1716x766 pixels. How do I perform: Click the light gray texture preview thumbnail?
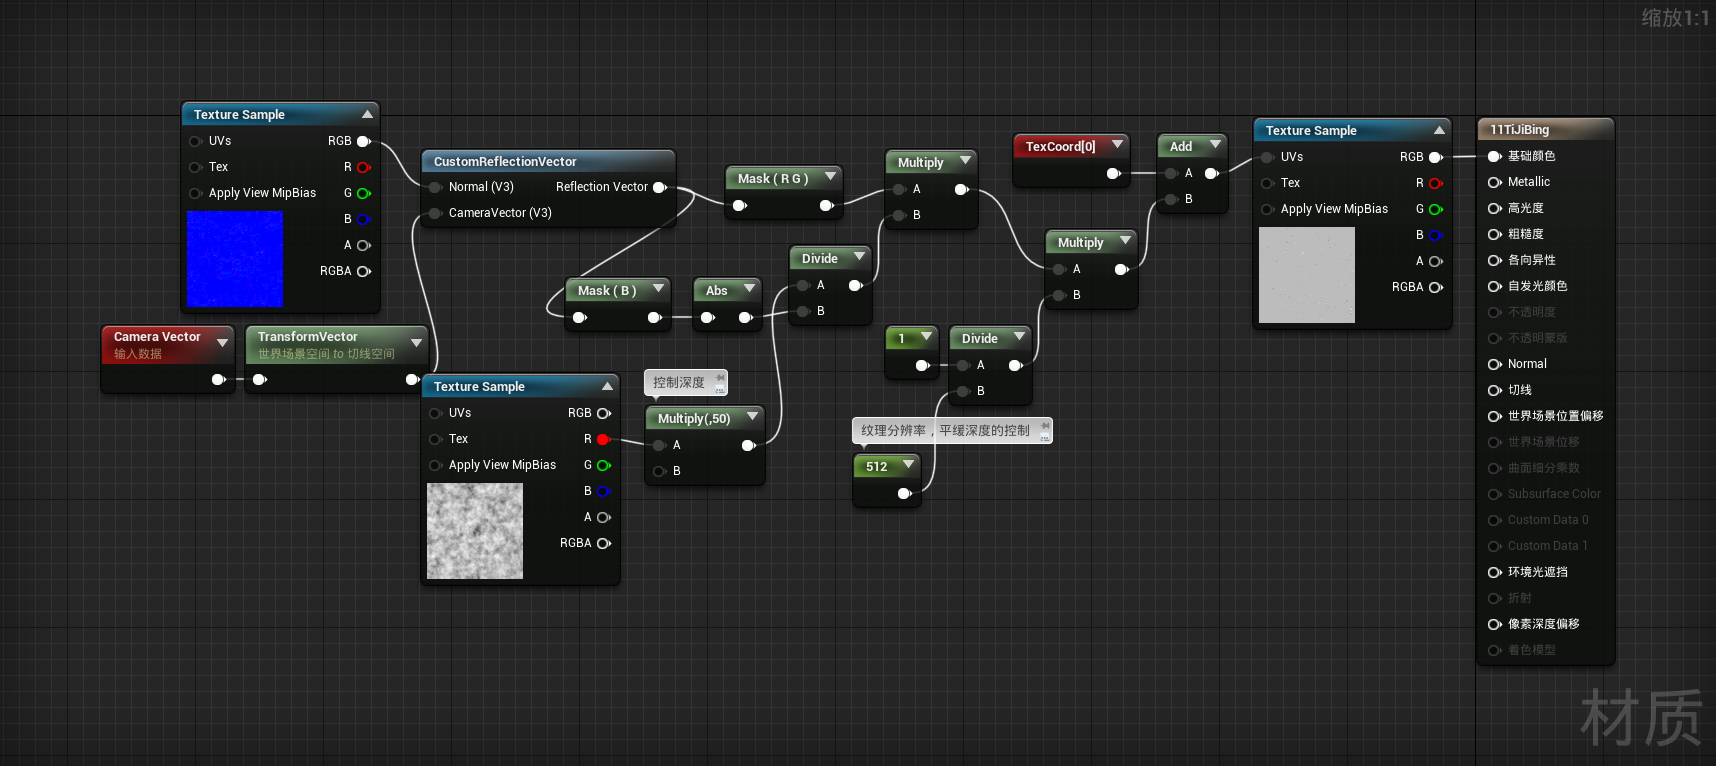click(1307, 275)
